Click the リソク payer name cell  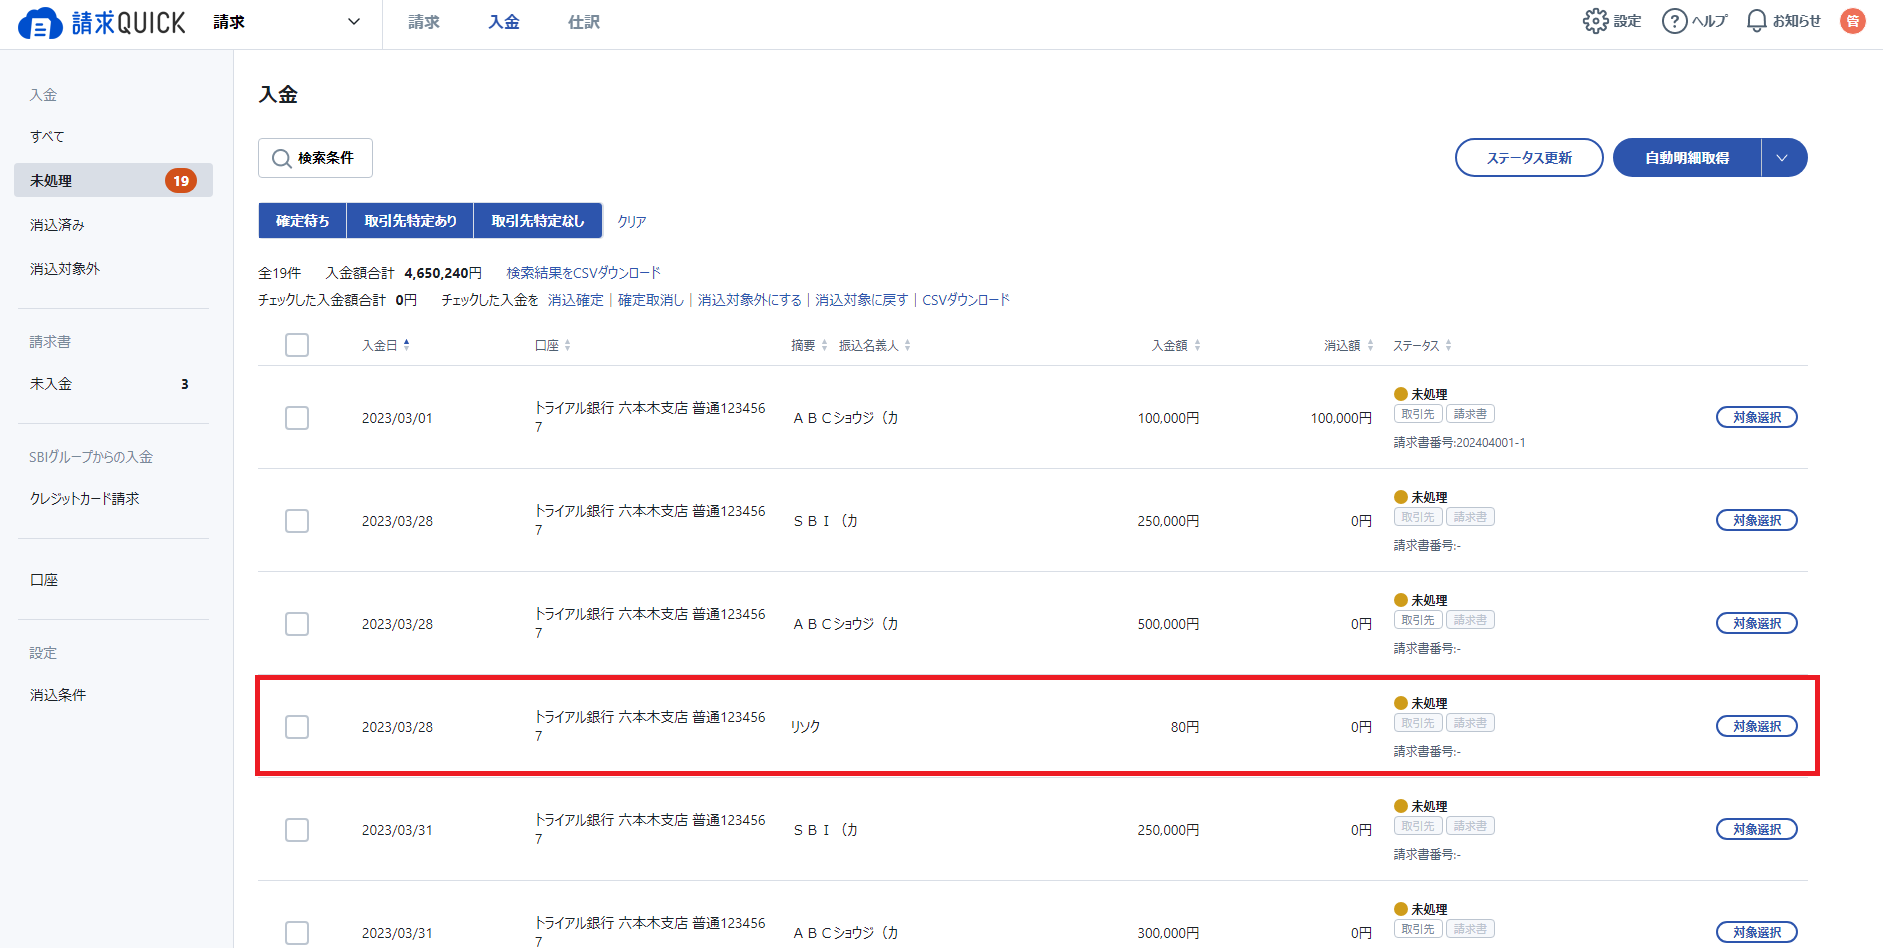pos(806,727)
